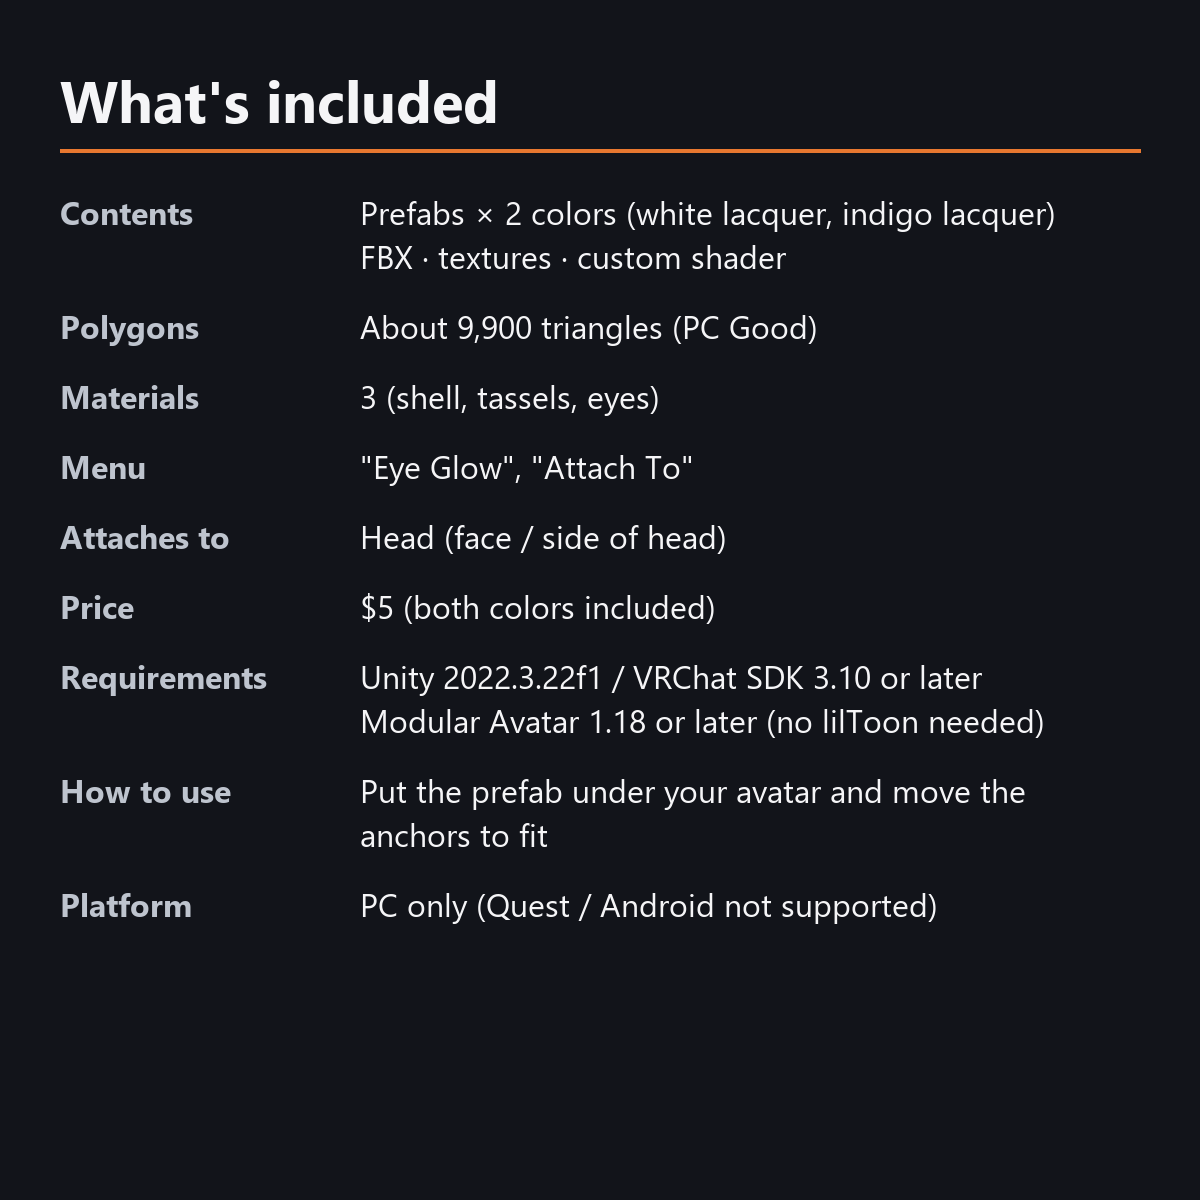Click the Put the prefab under your avatar text
1200x1200 pixels.
pyautogui.click(x=693, y=814)
